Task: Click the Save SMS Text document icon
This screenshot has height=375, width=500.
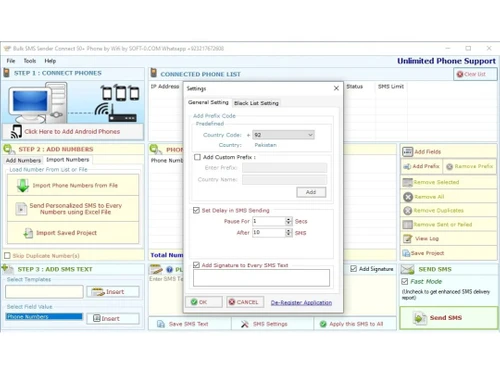Action: click(x=161, y=324)
